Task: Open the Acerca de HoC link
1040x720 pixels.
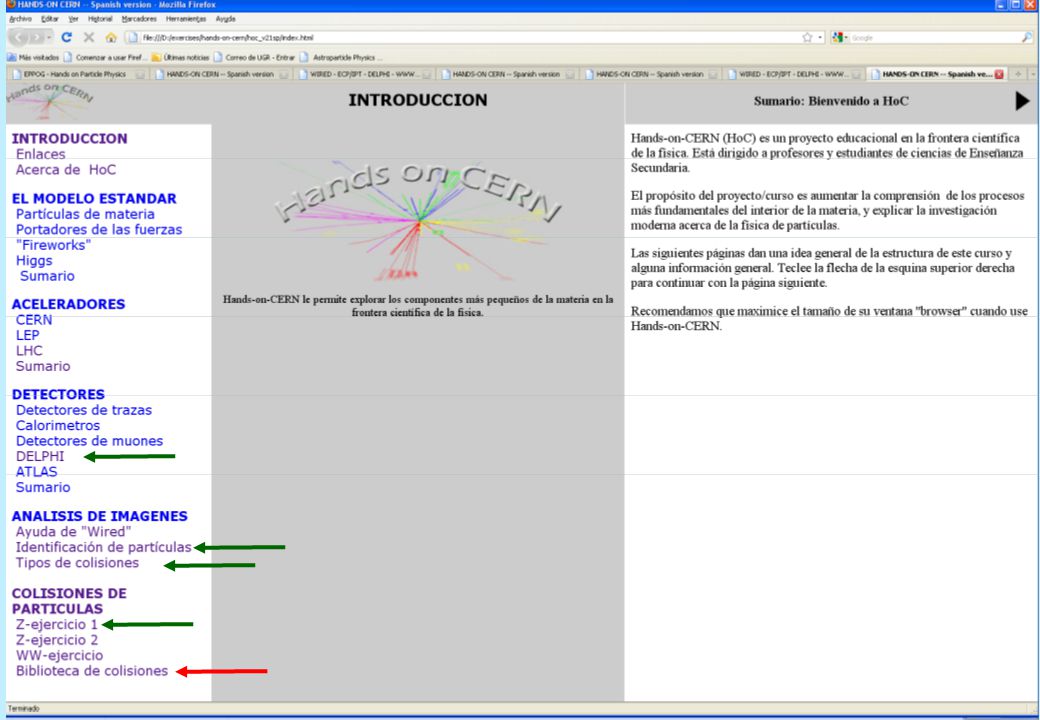Action: 66,170
